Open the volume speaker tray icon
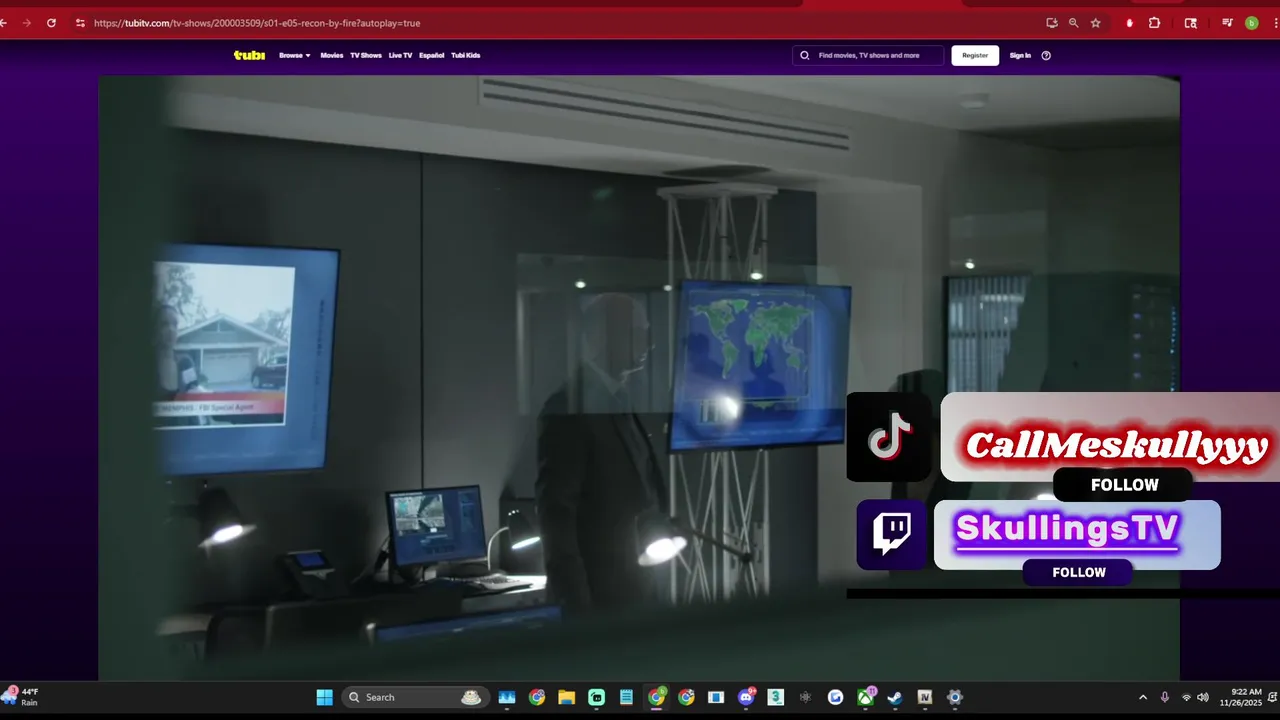Viewport: 1280px width, 720px height. point(1203,697)
